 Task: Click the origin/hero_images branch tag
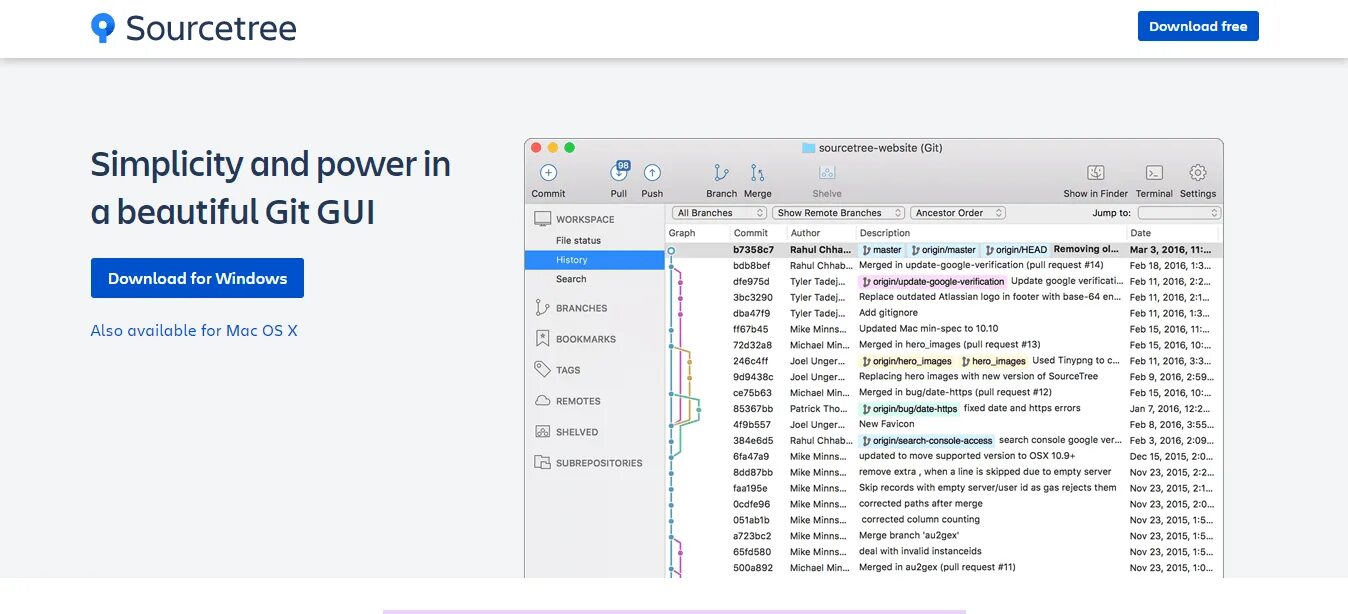point(906,361)
